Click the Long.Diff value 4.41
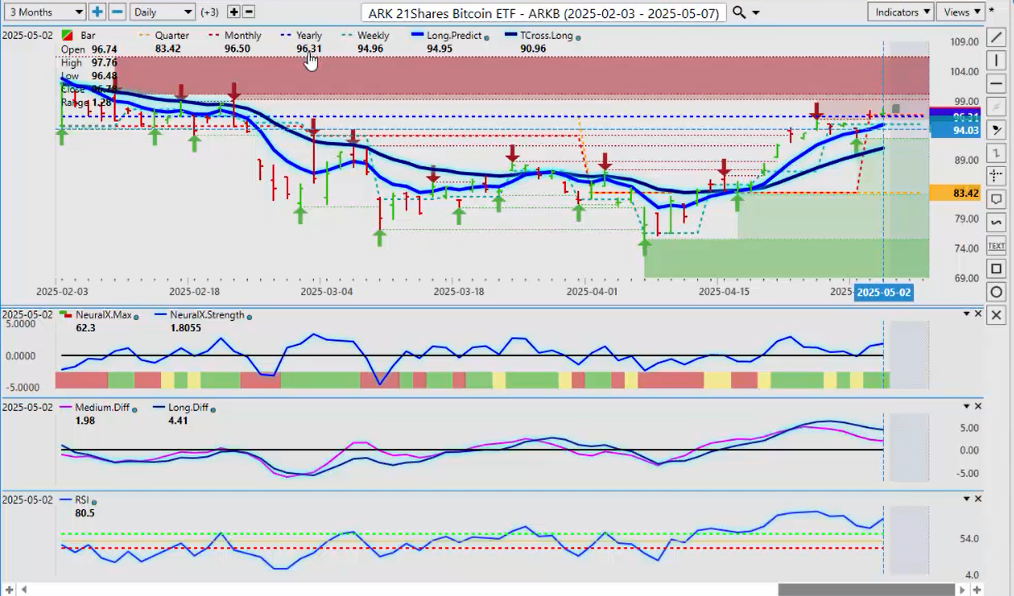 pyautogui.click(x=178, y=420)
